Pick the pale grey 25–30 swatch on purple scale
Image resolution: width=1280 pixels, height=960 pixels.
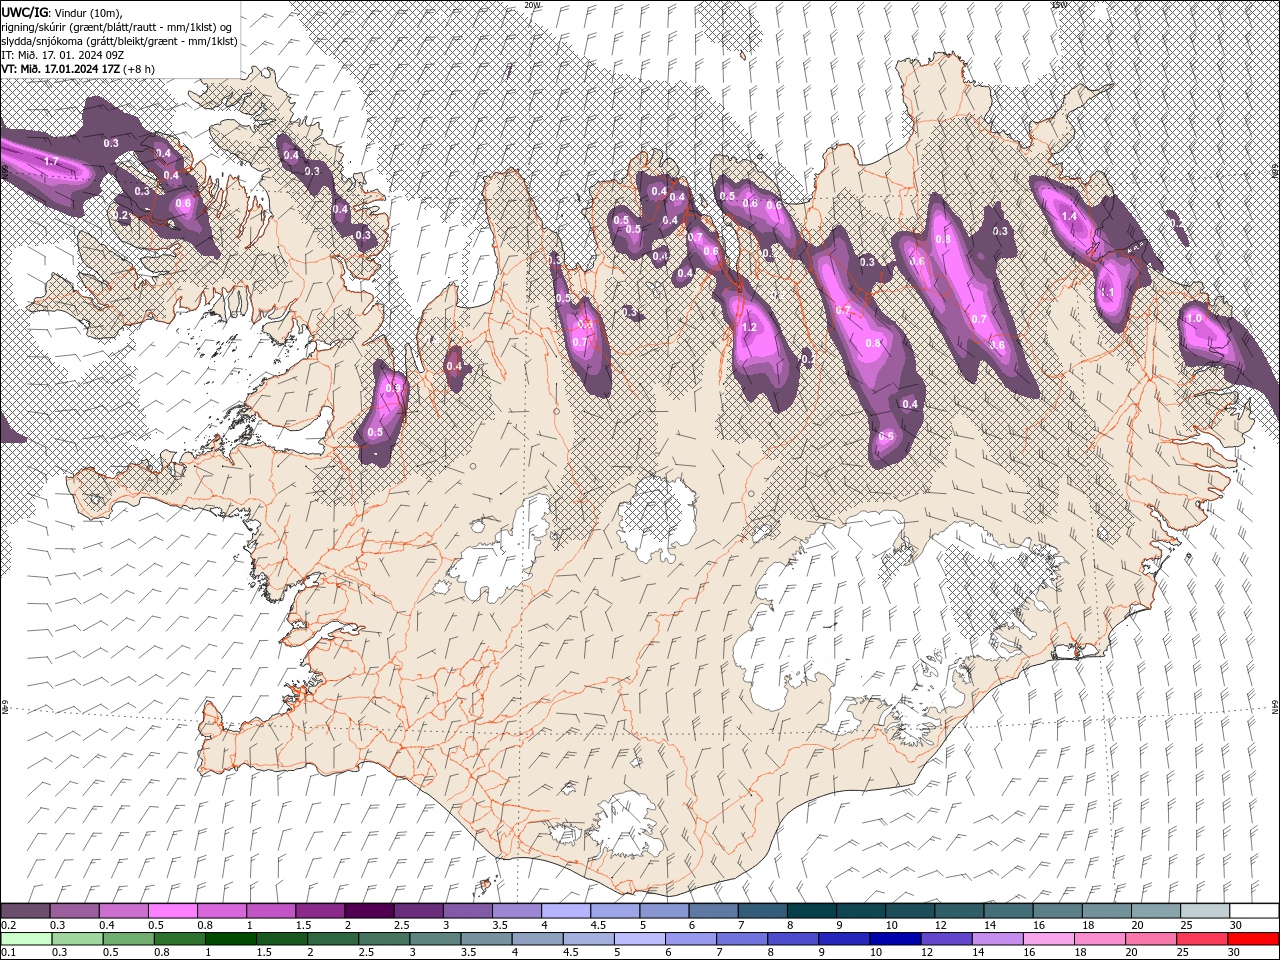[1205, 911]
